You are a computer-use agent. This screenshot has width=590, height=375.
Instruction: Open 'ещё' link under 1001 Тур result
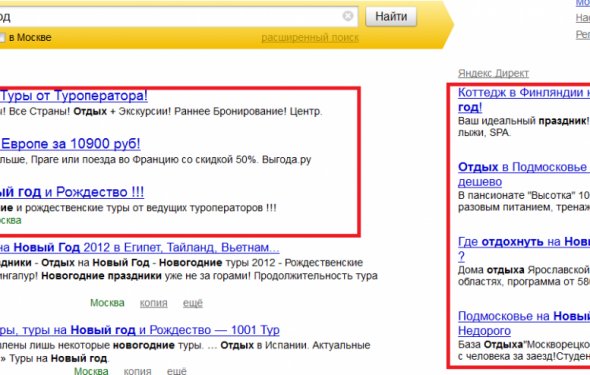(176, 371)
